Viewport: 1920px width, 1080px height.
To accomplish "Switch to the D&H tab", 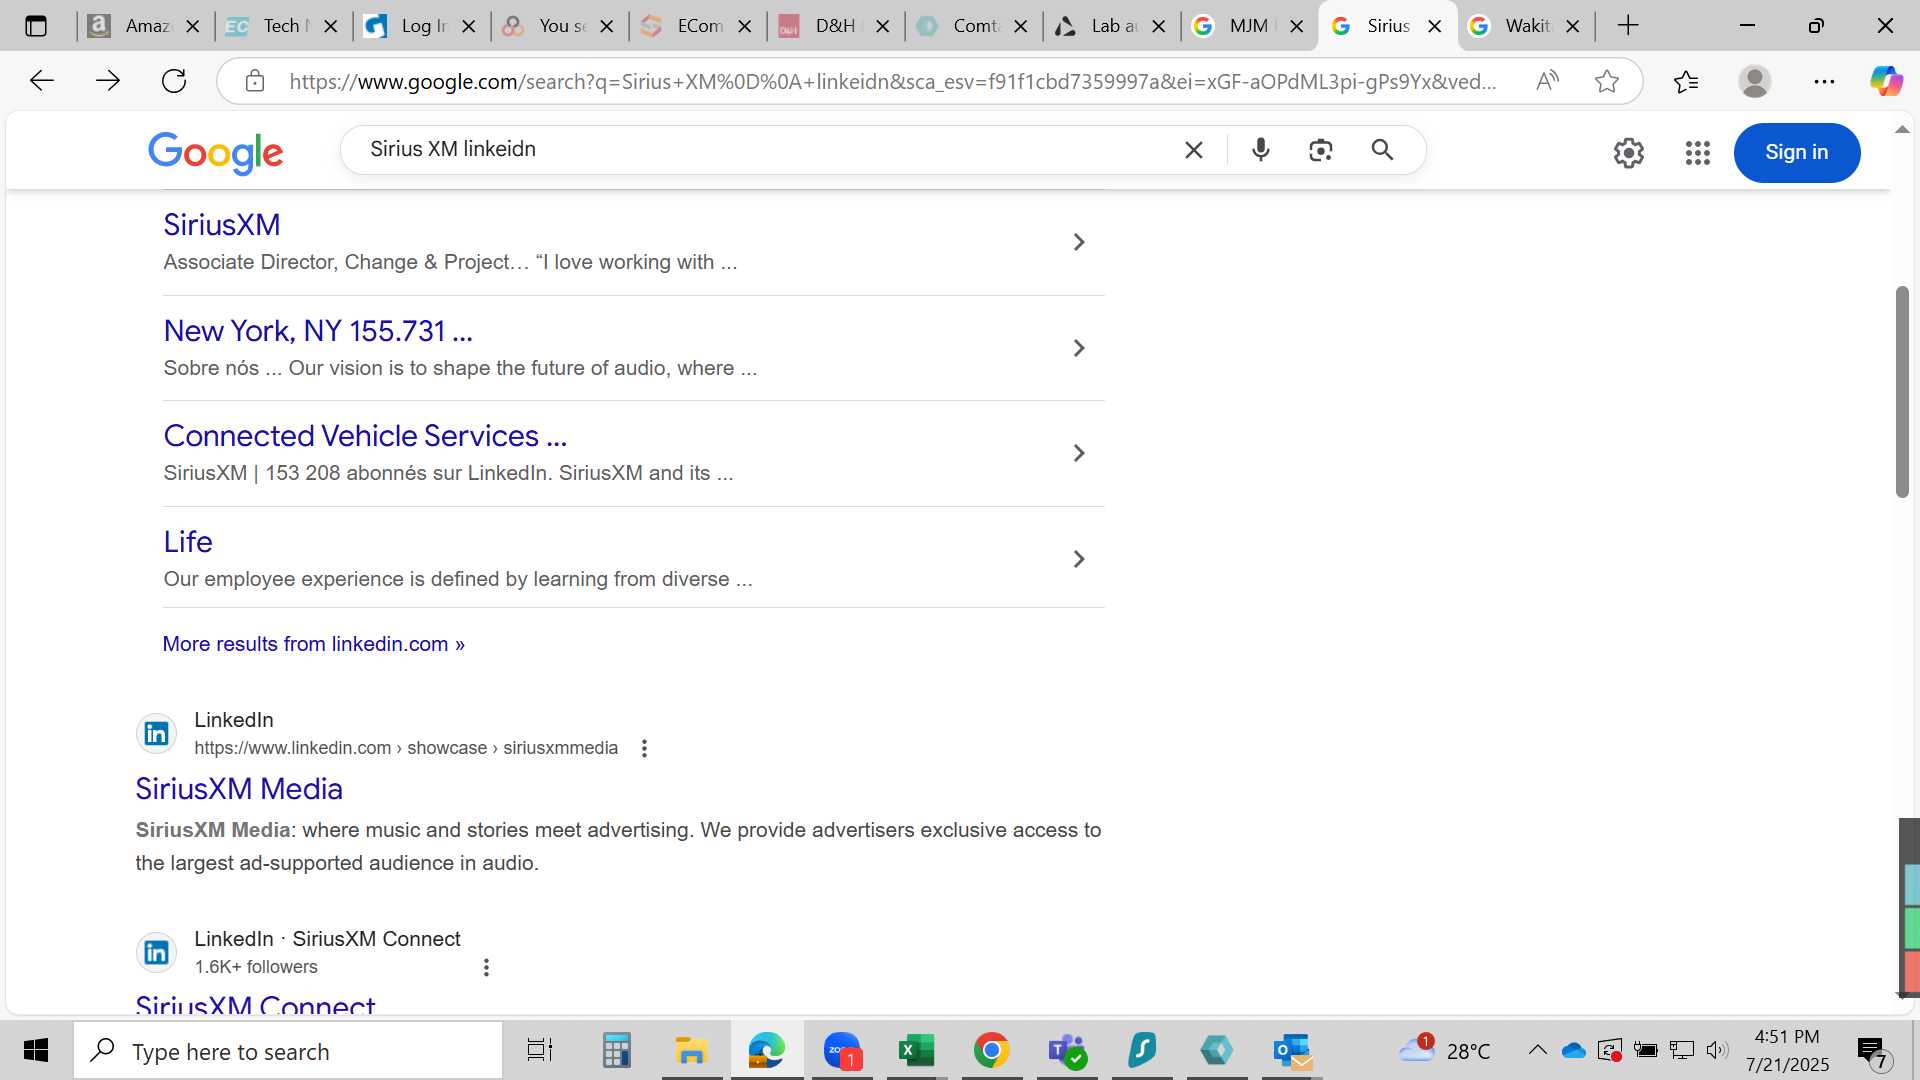I will pos(835,26).
